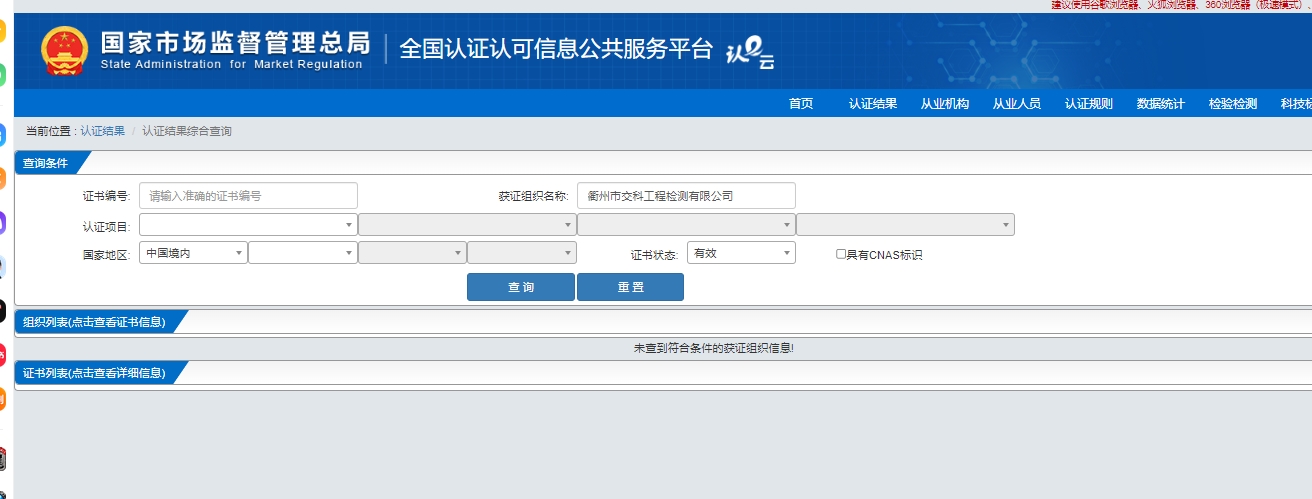This screenshot has height=499, width=1312.
Task: Click 认证结果综合查询 breadcrumb text
Action: [187, 131]
